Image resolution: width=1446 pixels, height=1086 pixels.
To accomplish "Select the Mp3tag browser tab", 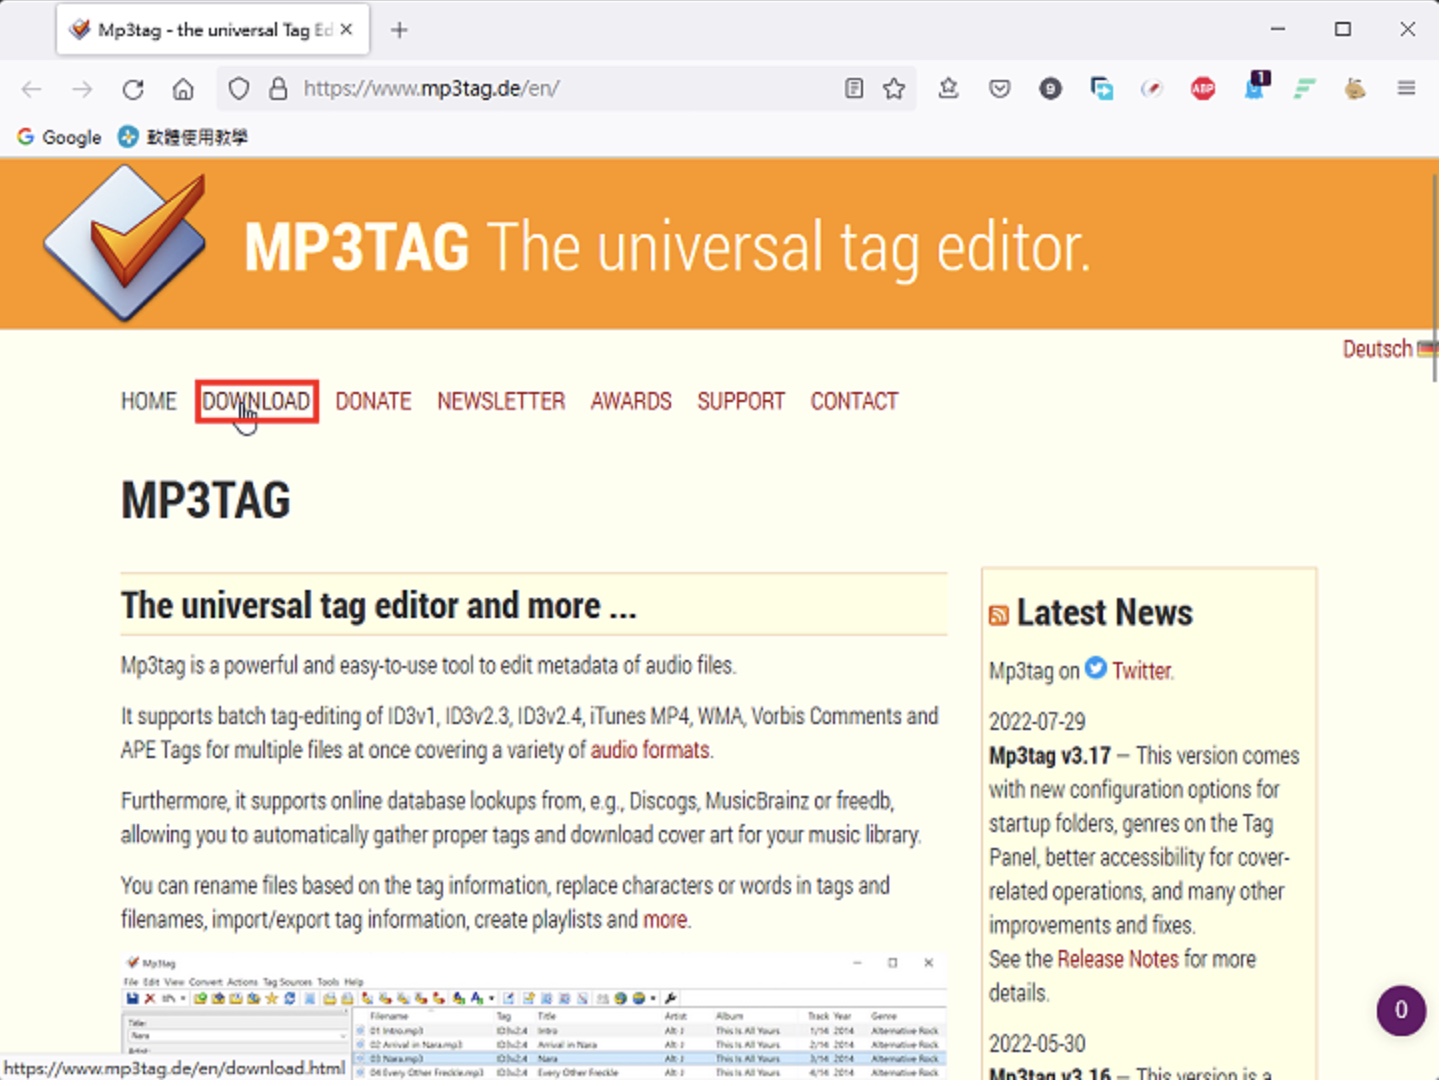I will click(x=214, y=30).
